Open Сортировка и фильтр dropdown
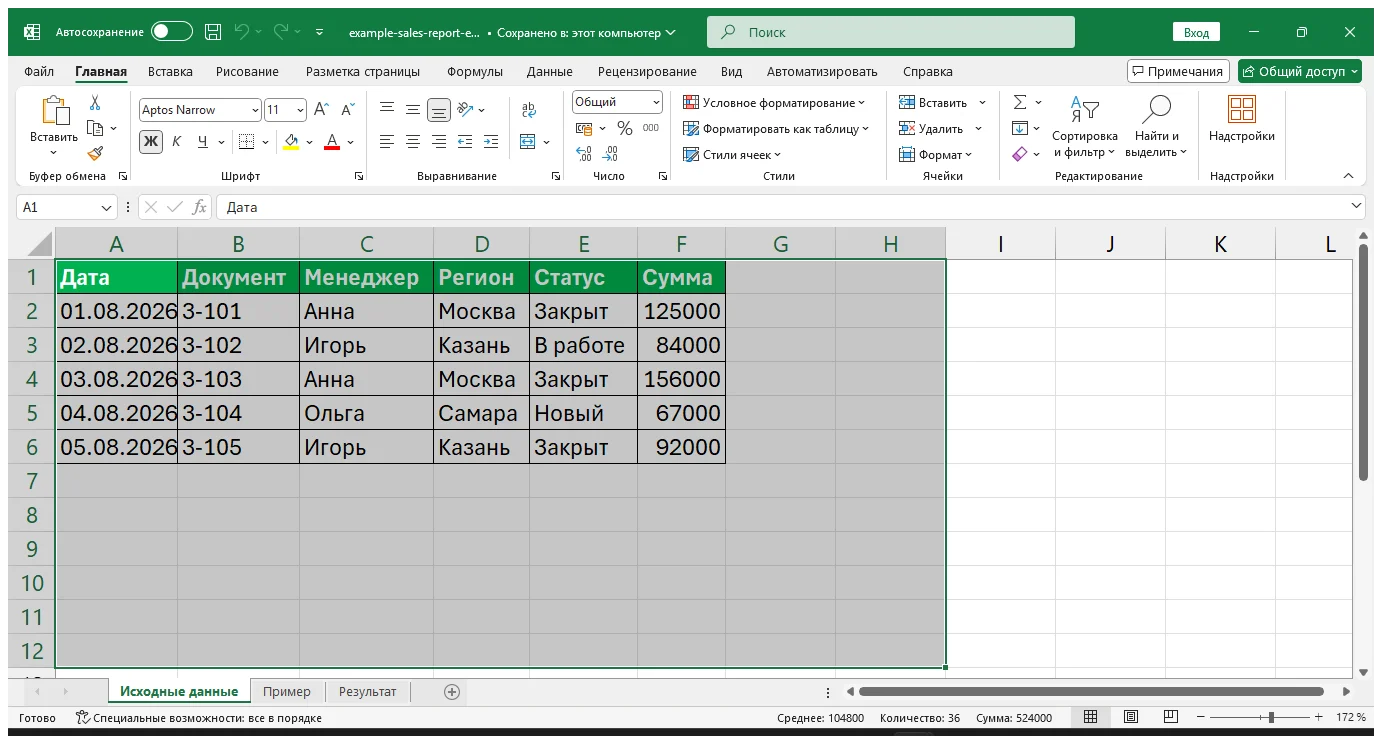Viewport: 1382px width, 736px height. (x=1085, y=127)
